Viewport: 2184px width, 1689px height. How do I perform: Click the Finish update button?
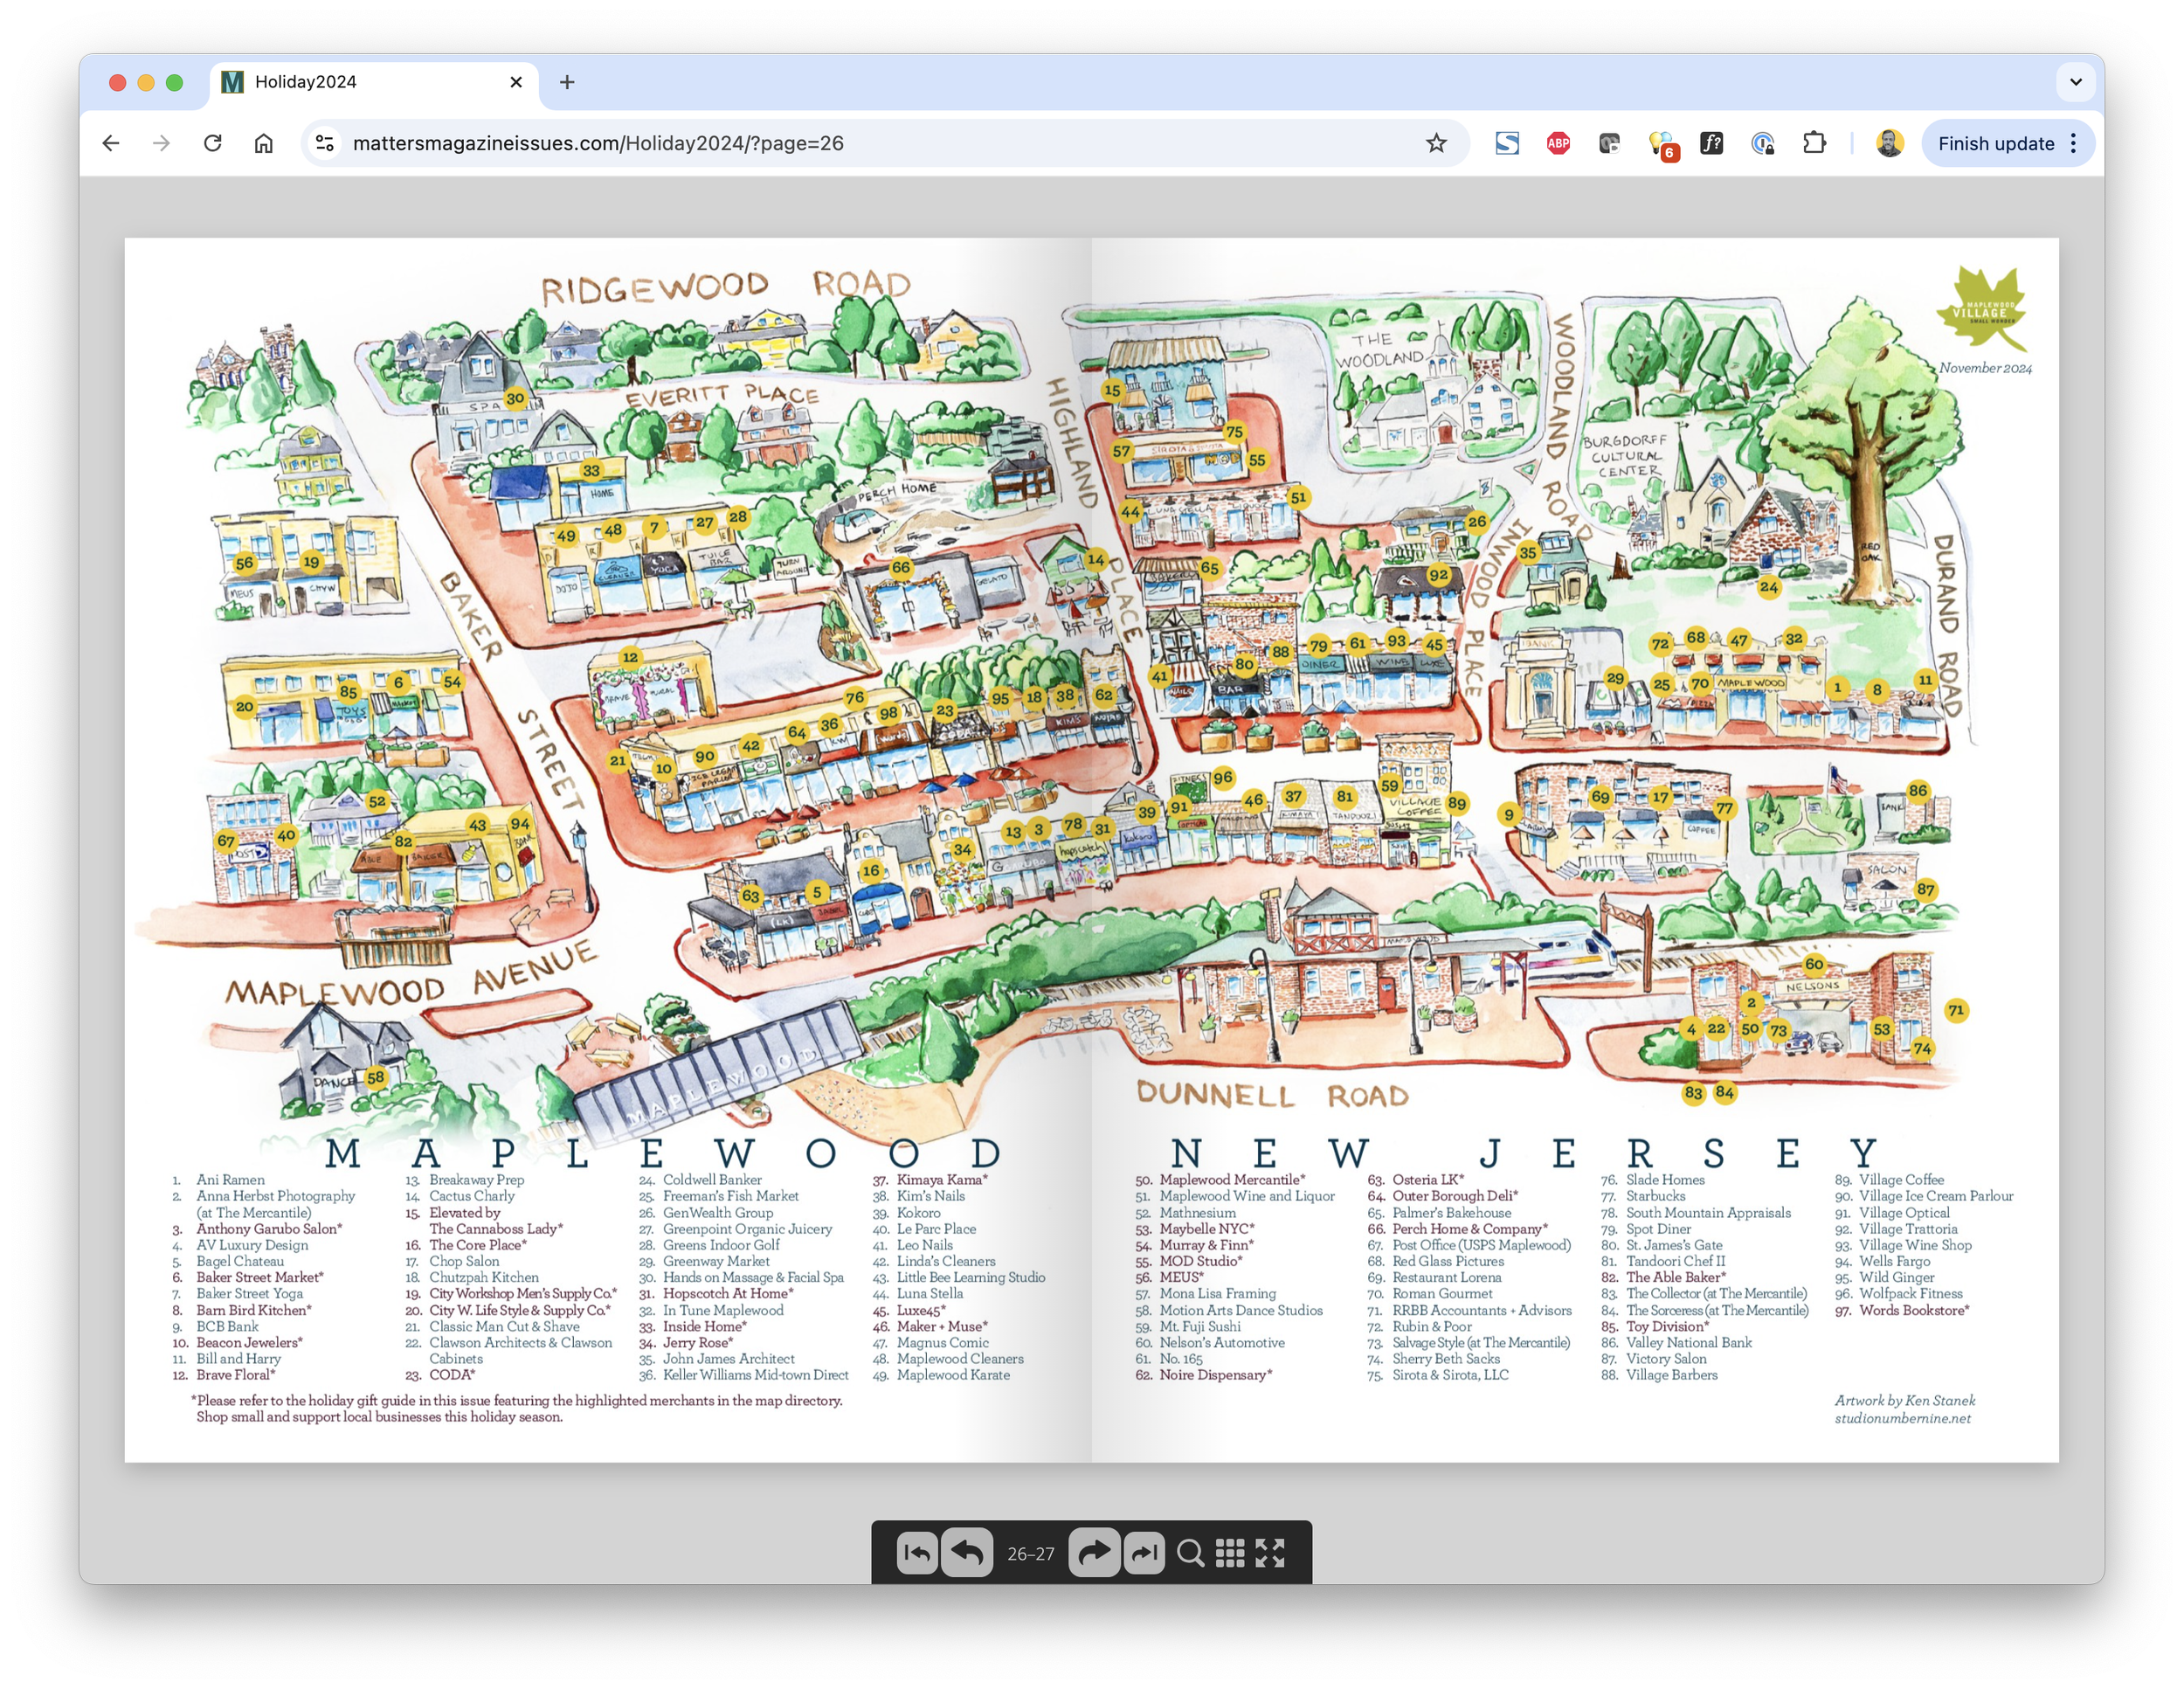click(x=1995, y=143)
